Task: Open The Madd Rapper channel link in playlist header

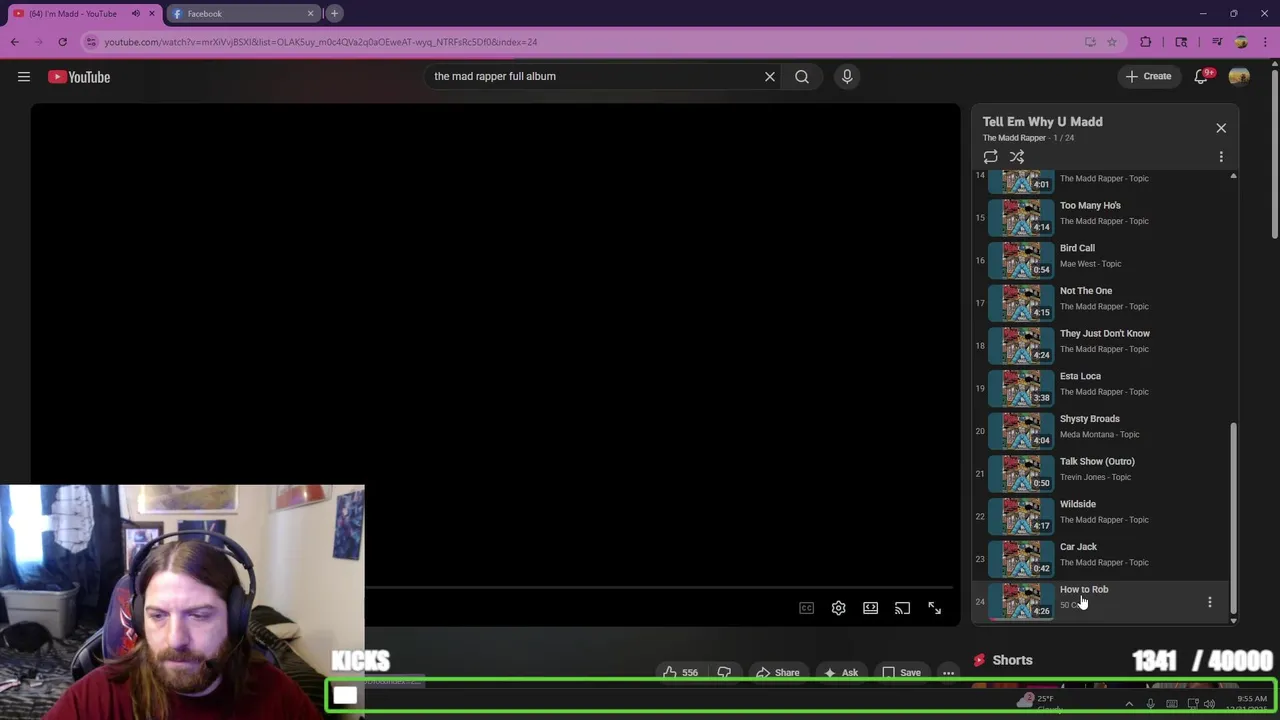Action: (1013, 138)
